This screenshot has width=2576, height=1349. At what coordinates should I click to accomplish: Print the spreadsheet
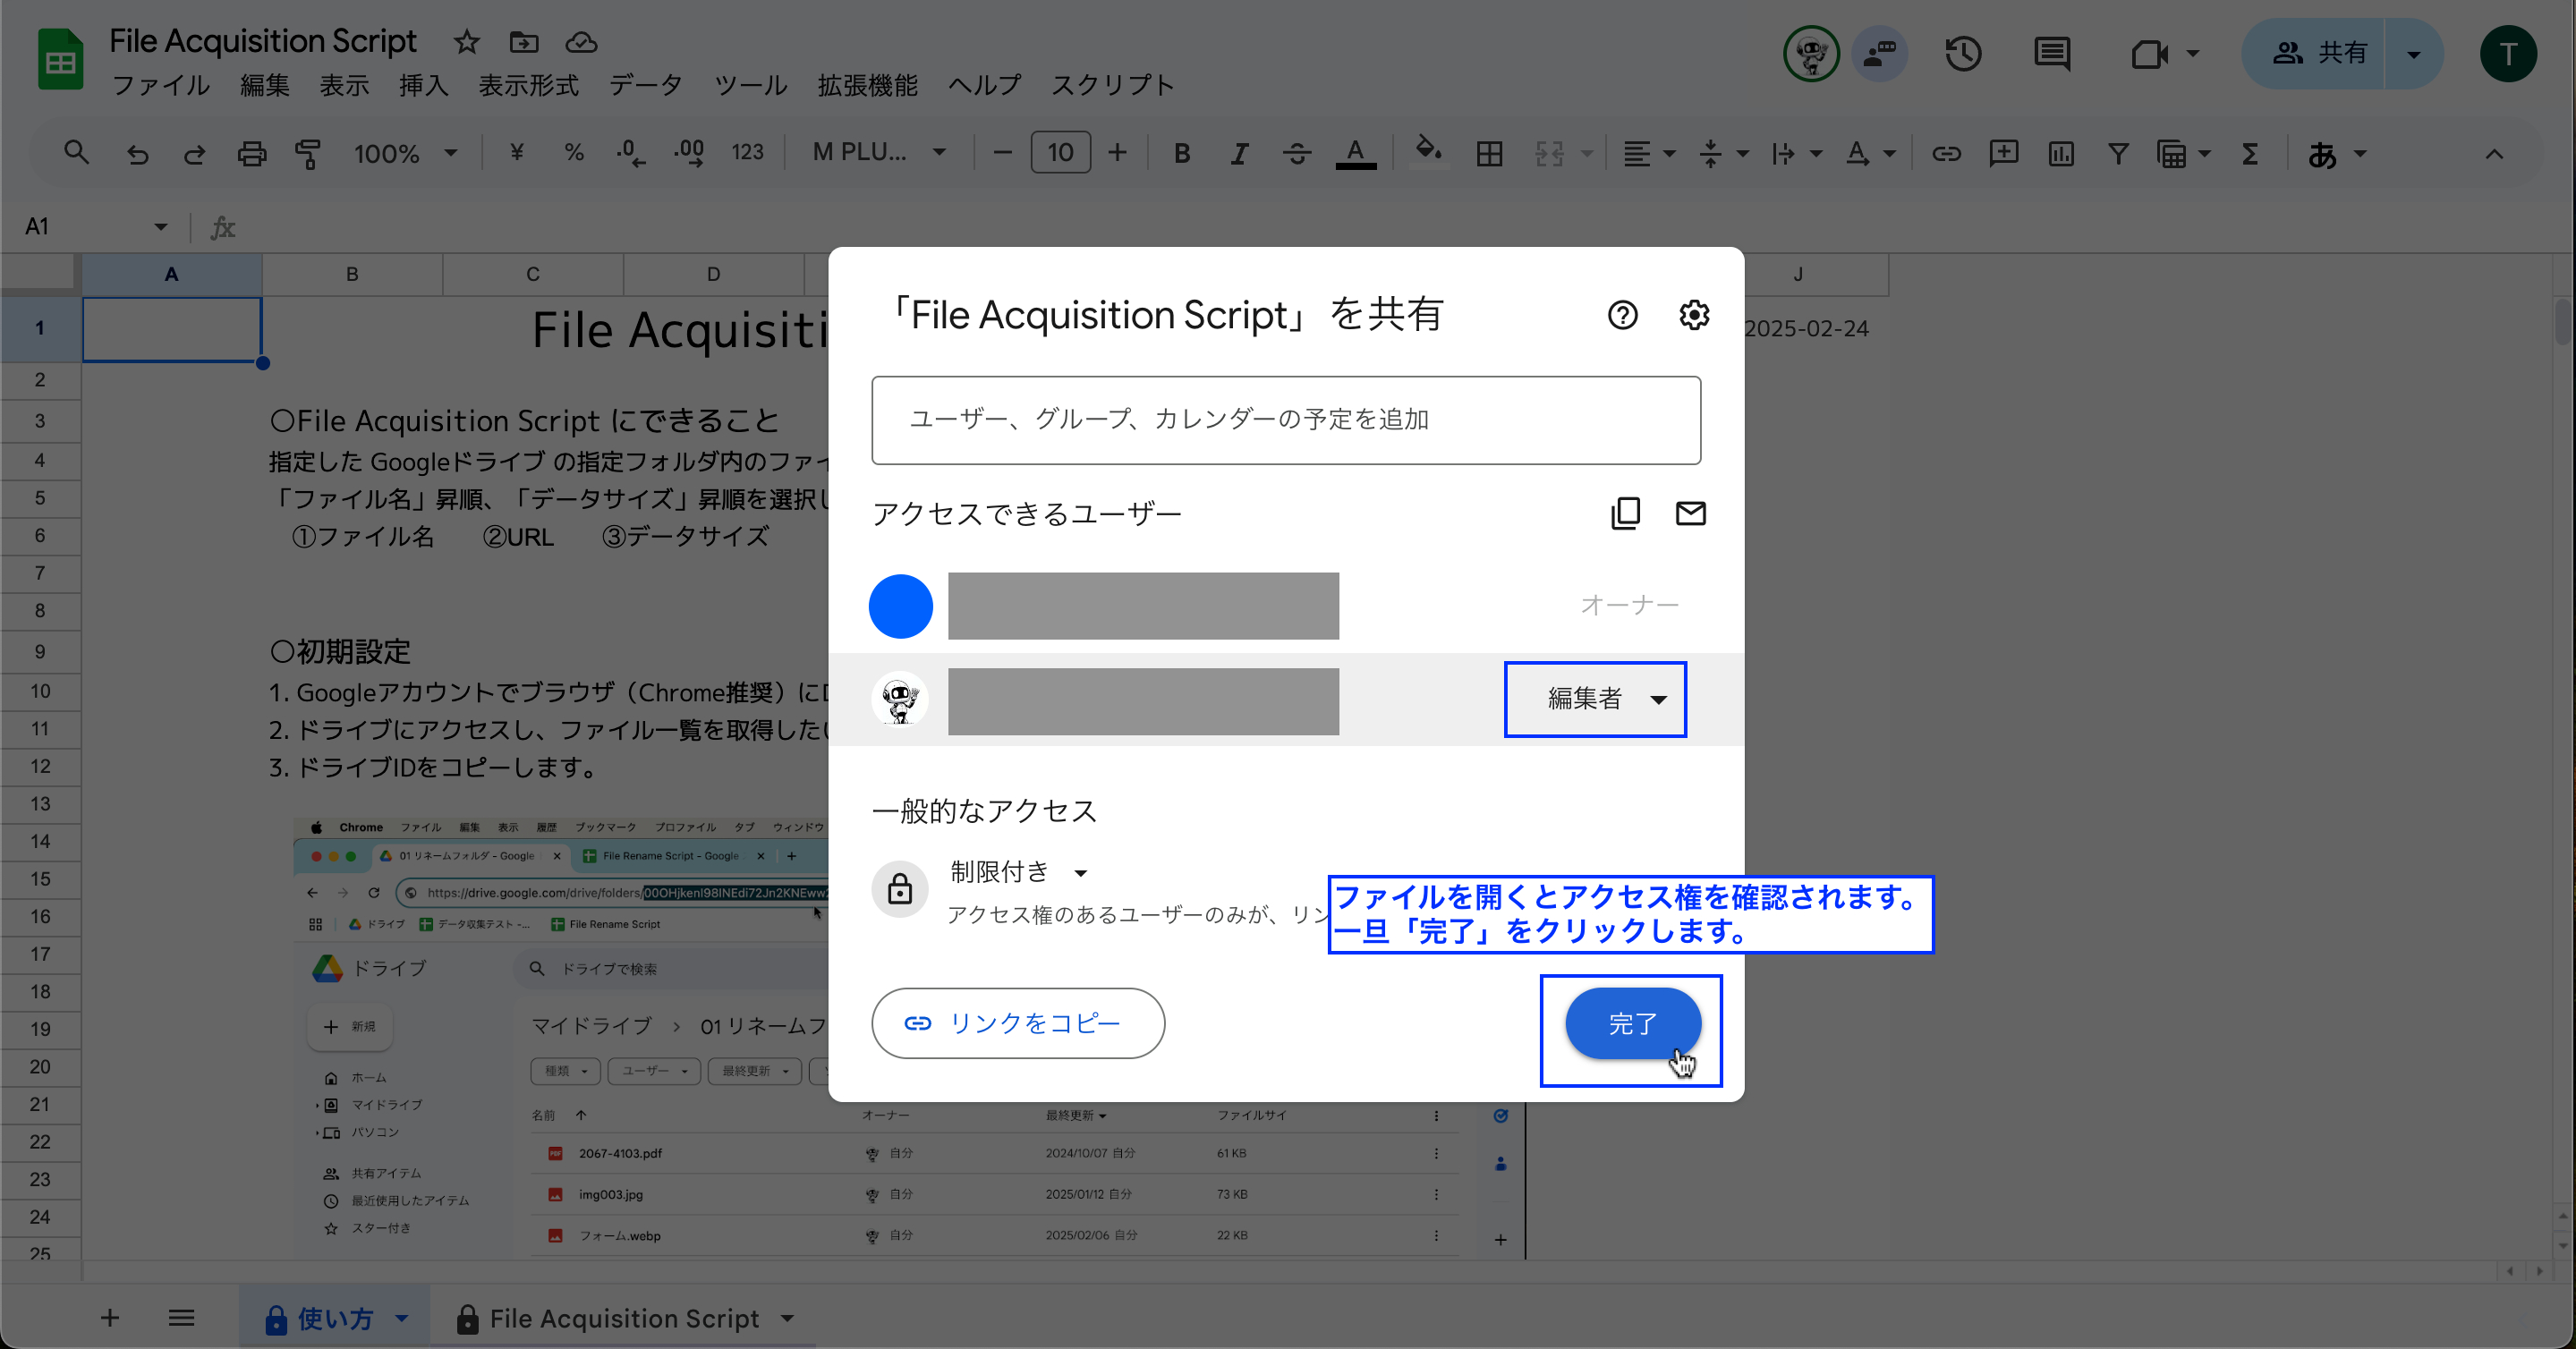(x=252, y=154)
